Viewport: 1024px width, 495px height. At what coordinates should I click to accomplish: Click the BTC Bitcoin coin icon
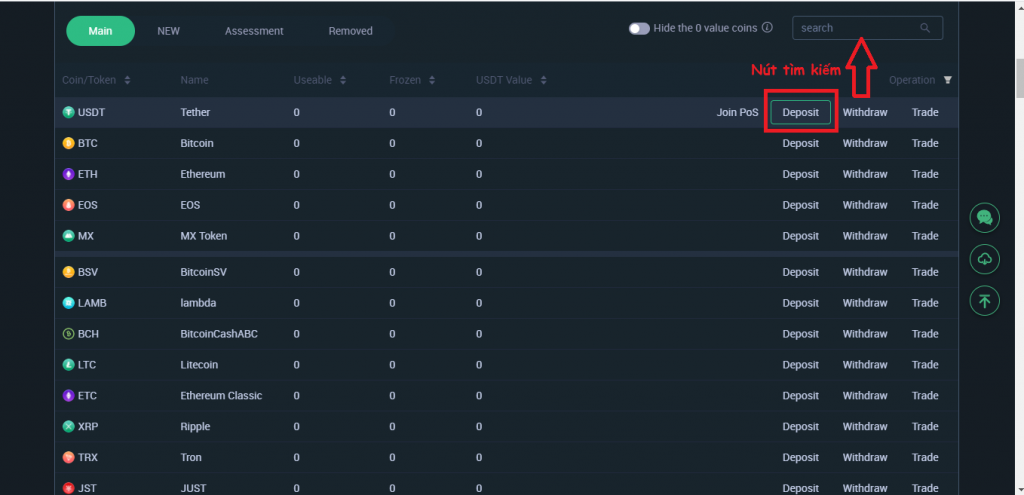tap(68, 143)
